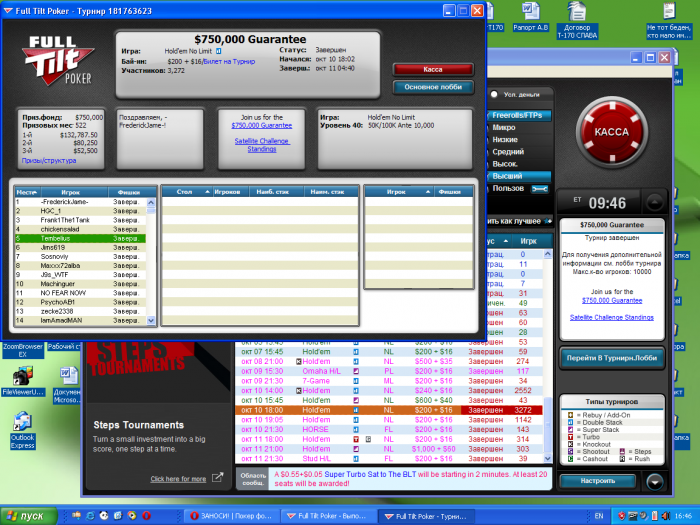This screenshot has width=700, height=525.
Task: Open FileViewerU... desktop shortcut
Action: pos(23,381)
